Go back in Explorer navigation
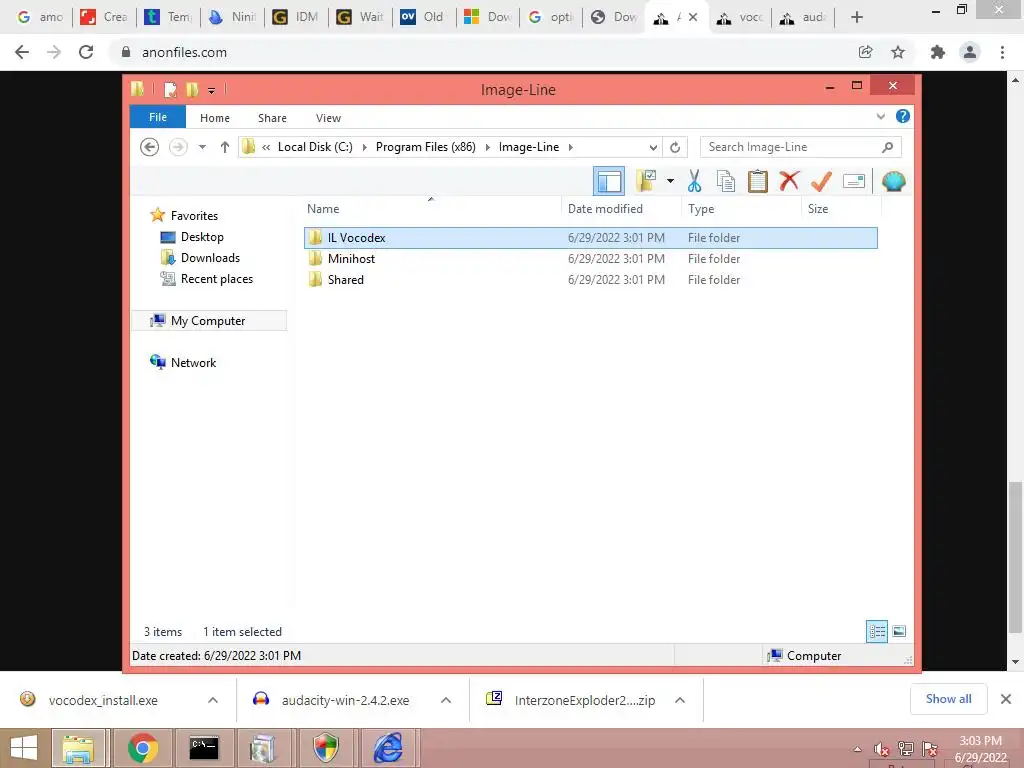The image size is (1024, 768). coord(150,147)
